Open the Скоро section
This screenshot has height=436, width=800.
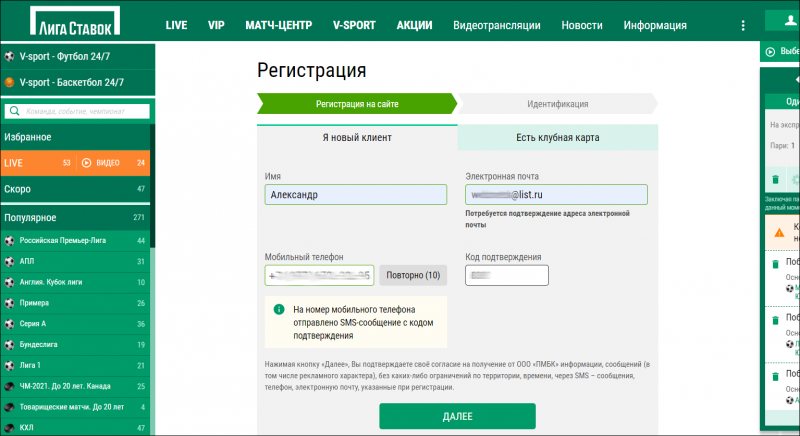coord(75,189)
